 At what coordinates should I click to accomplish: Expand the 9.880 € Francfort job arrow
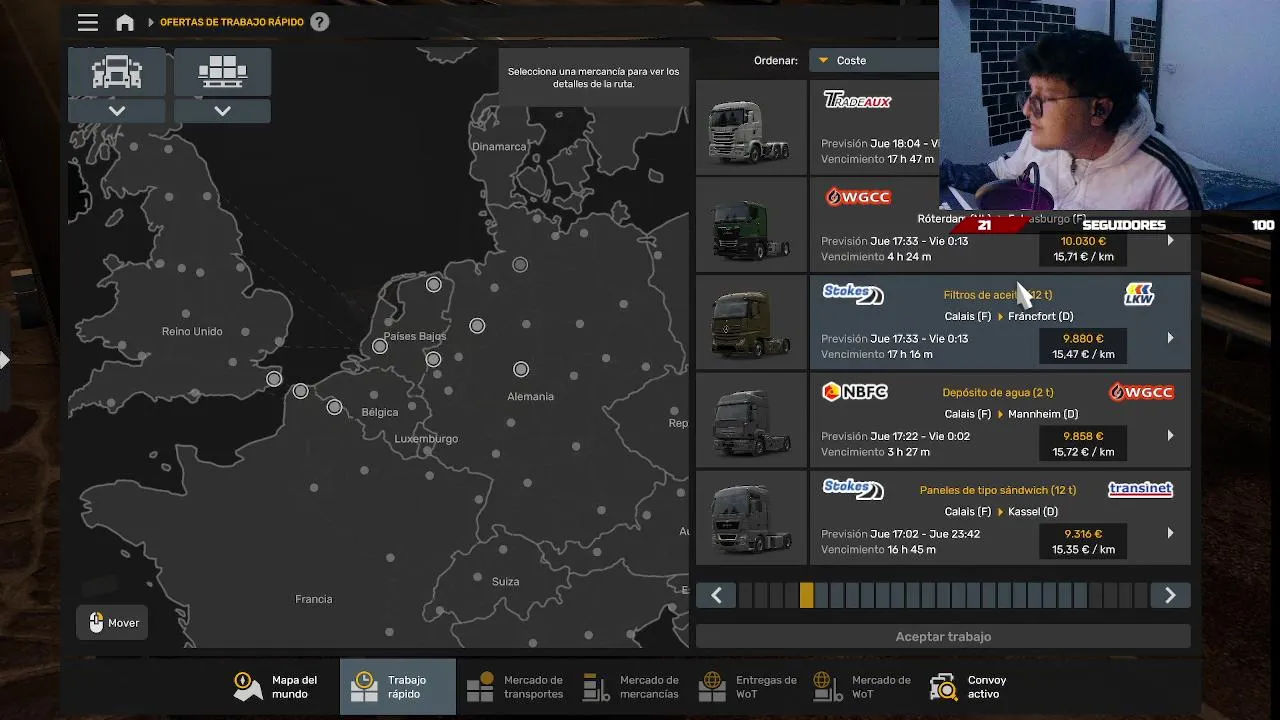tap(1170, 338)
